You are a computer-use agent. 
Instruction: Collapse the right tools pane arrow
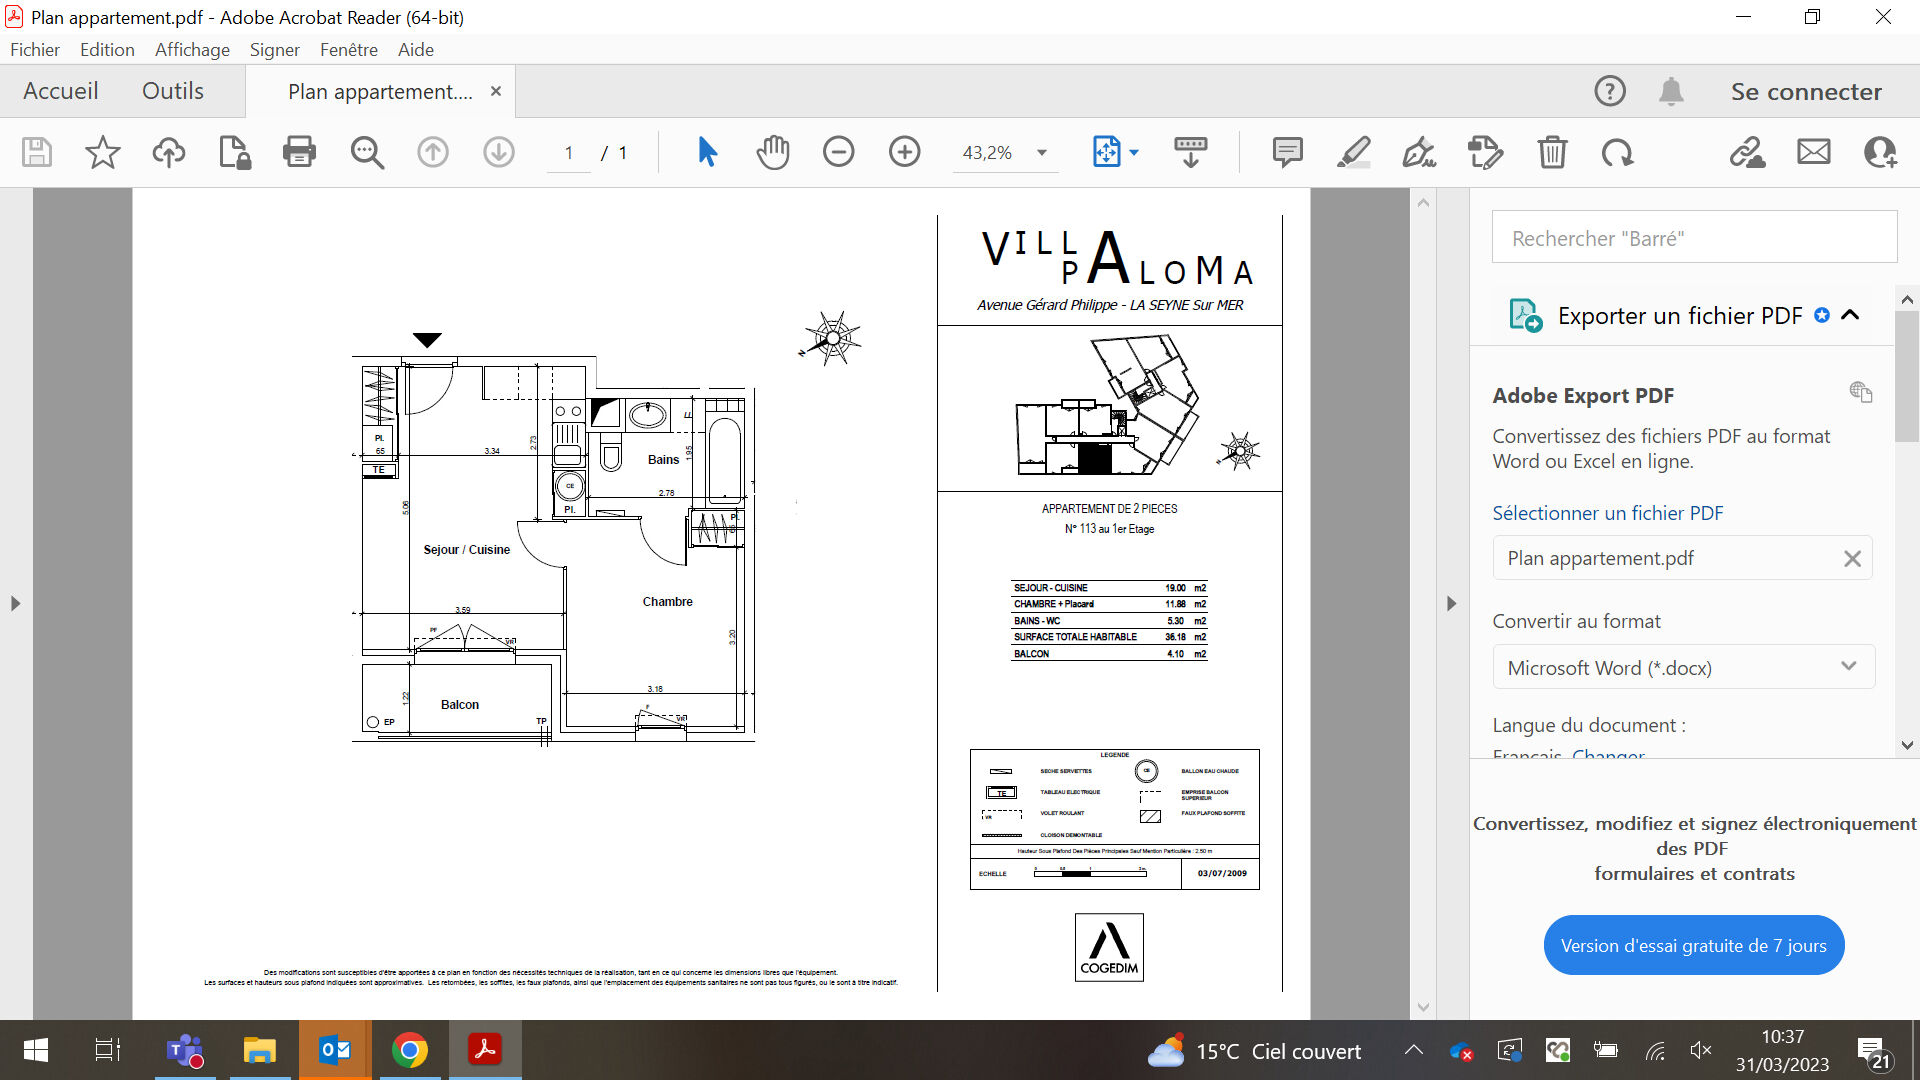pyautogui.click(x=1451, y=603)
